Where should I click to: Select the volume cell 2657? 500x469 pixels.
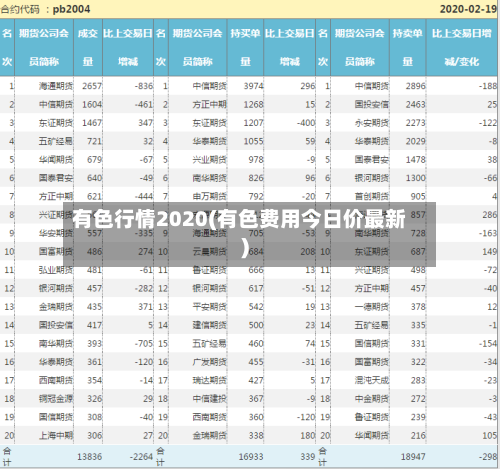pyautogui.click(x=92, y=86)
